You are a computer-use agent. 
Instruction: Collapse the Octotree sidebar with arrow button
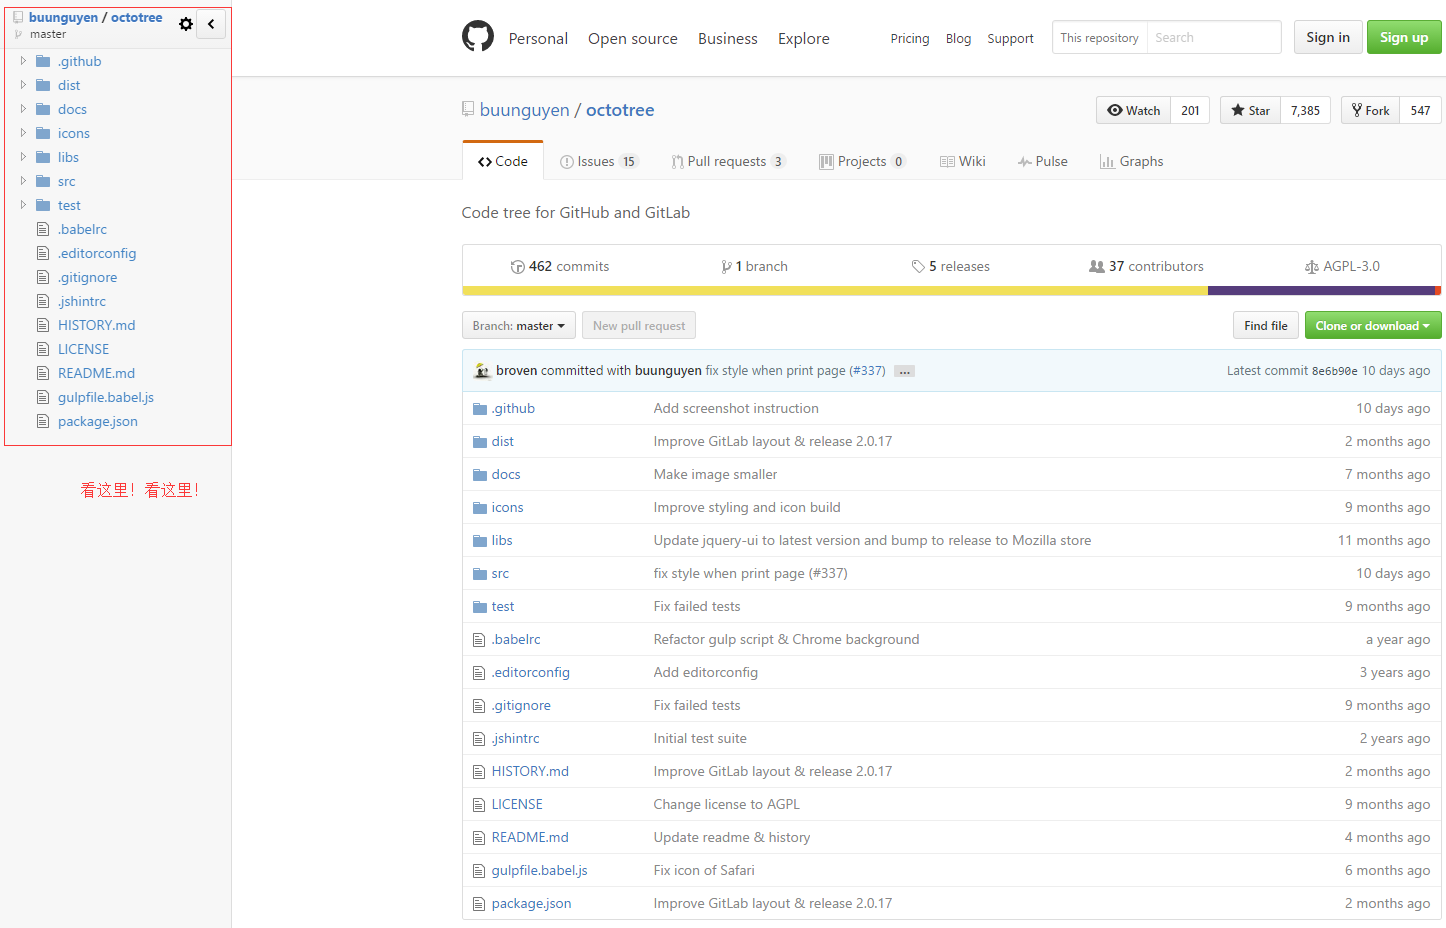coord(211,24)
